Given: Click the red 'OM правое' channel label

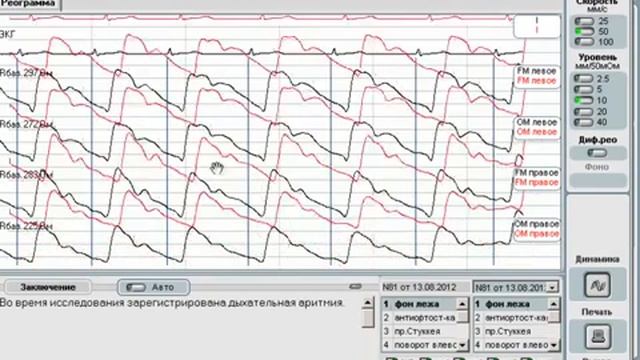Looking at the screenshot, I should pos(536,234).
